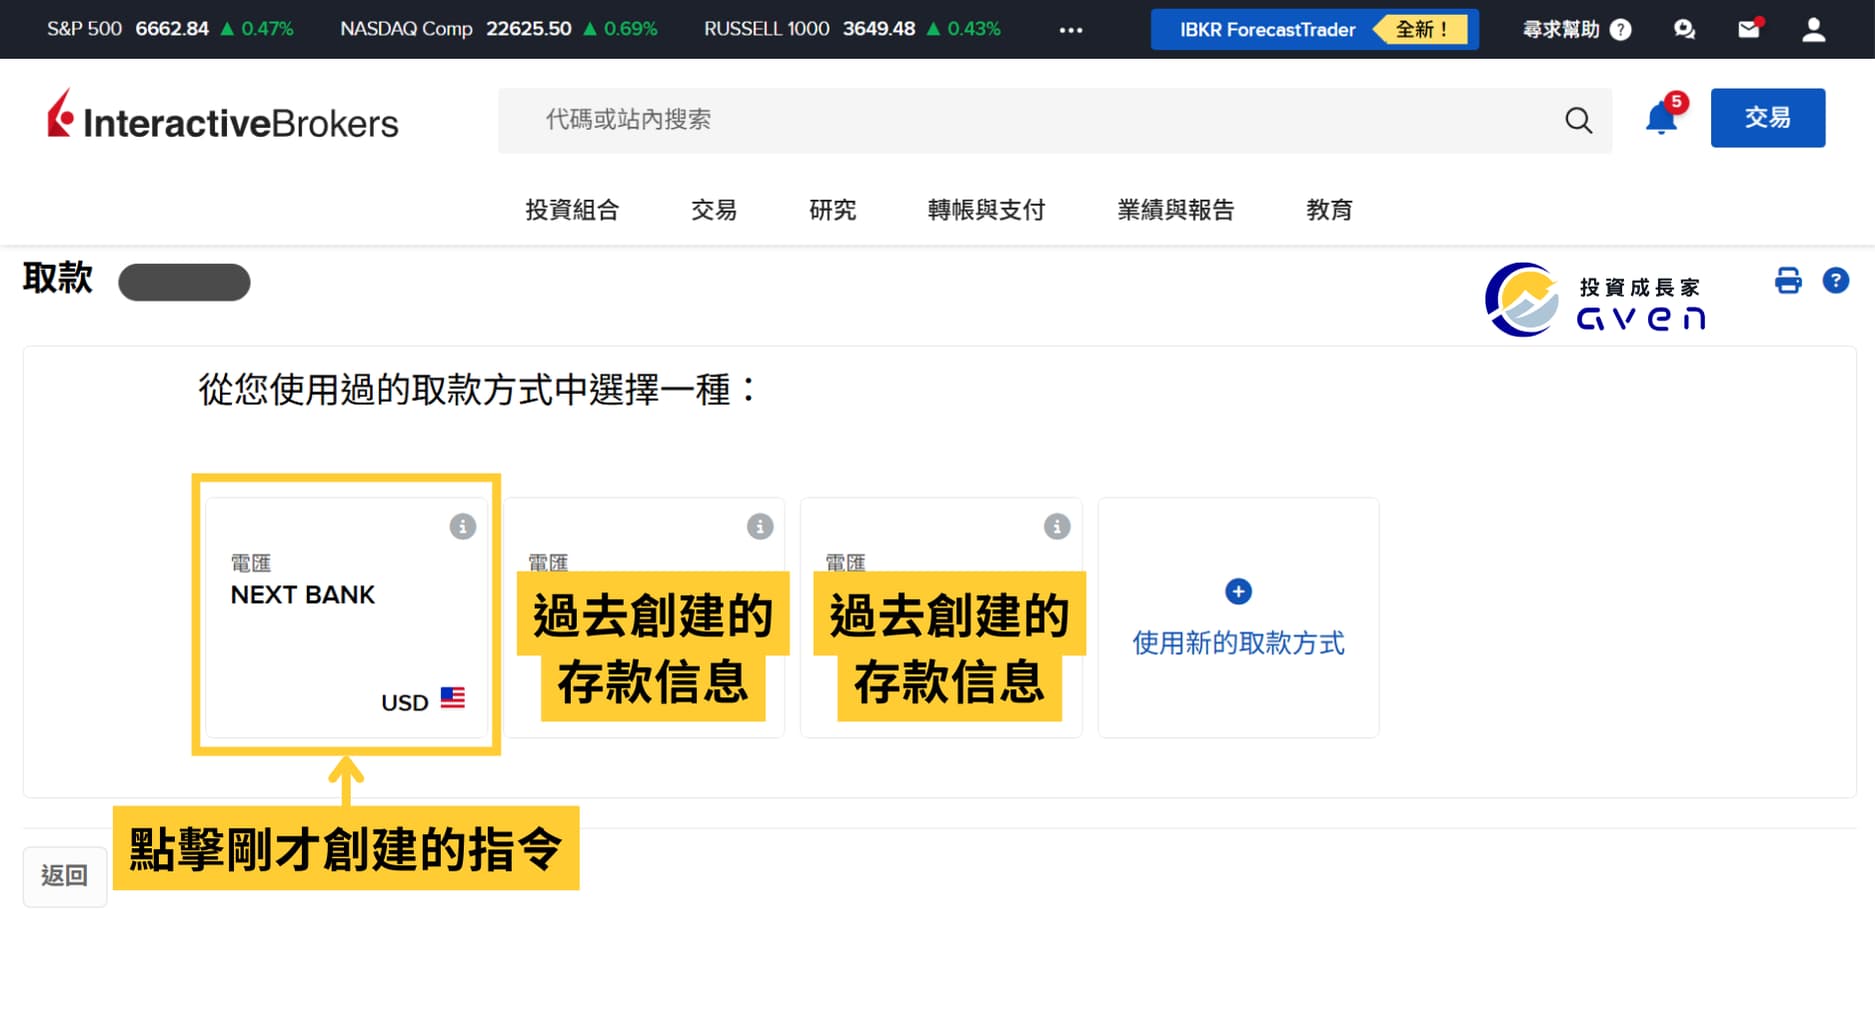Open the 業績與報告 menu
The width and height of the screenshot is (1875, 1018).
(1175, 210)
